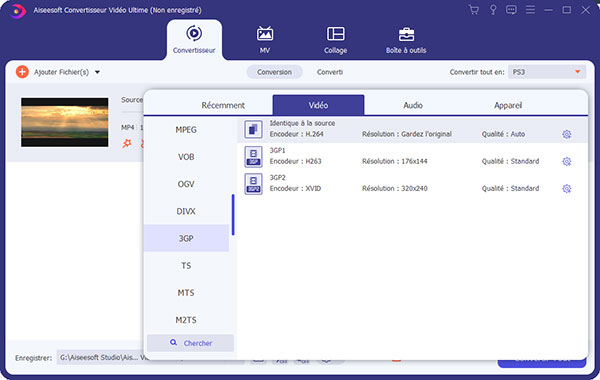The height and width of the screenshot is (380, 600).
Task: Open the MV tab
Action: tap(265, 40)
